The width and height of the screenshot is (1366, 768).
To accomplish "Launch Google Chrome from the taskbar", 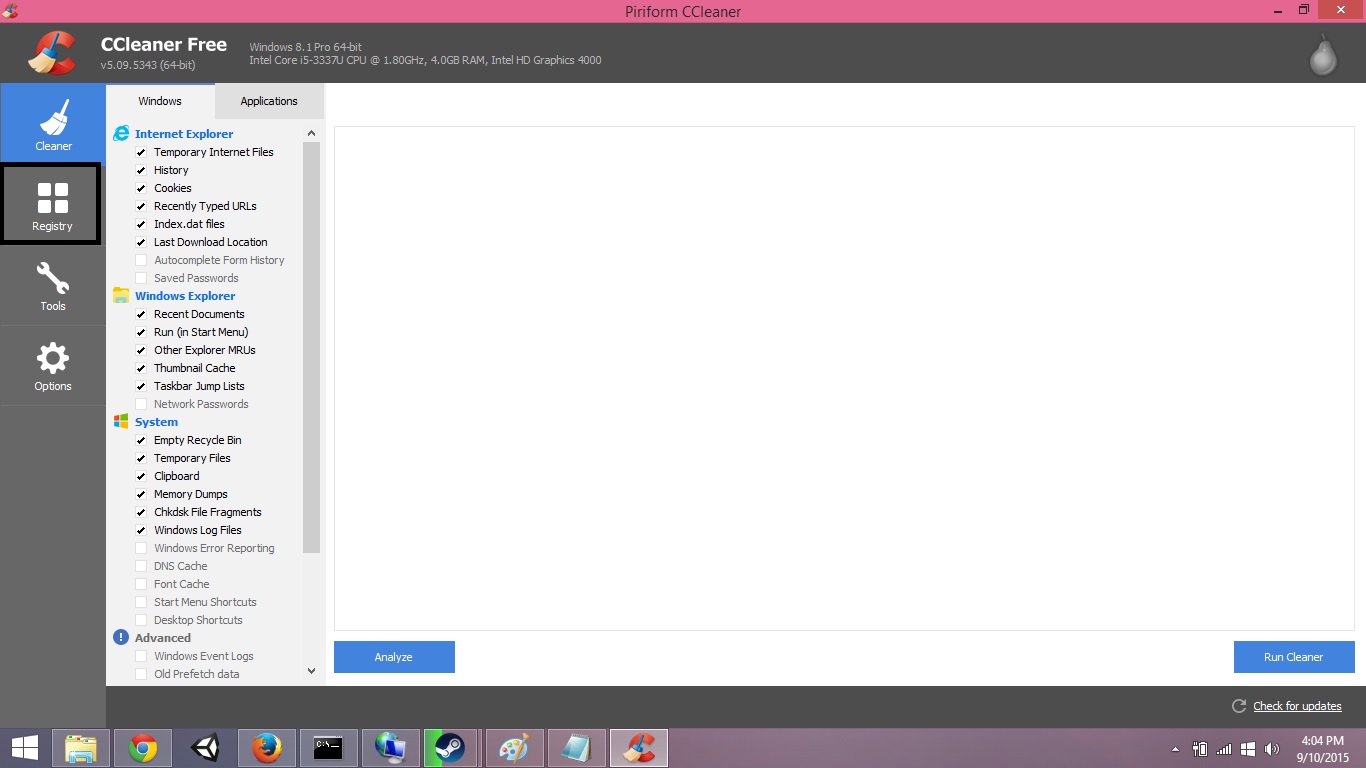I will tap(143, 748).
